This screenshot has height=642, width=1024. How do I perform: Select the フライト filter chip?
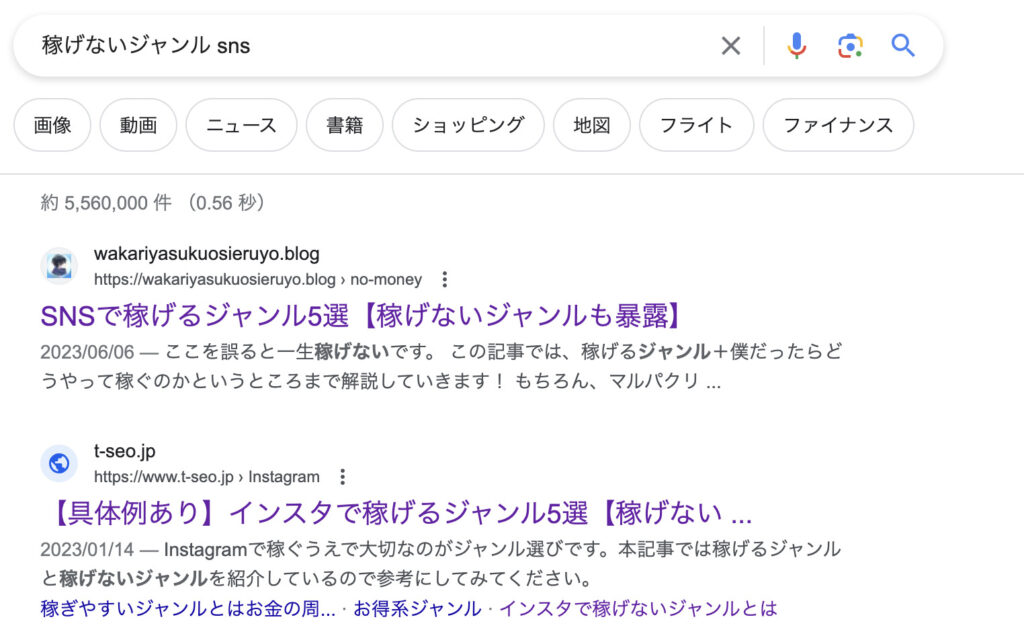[x=696, y=125]
